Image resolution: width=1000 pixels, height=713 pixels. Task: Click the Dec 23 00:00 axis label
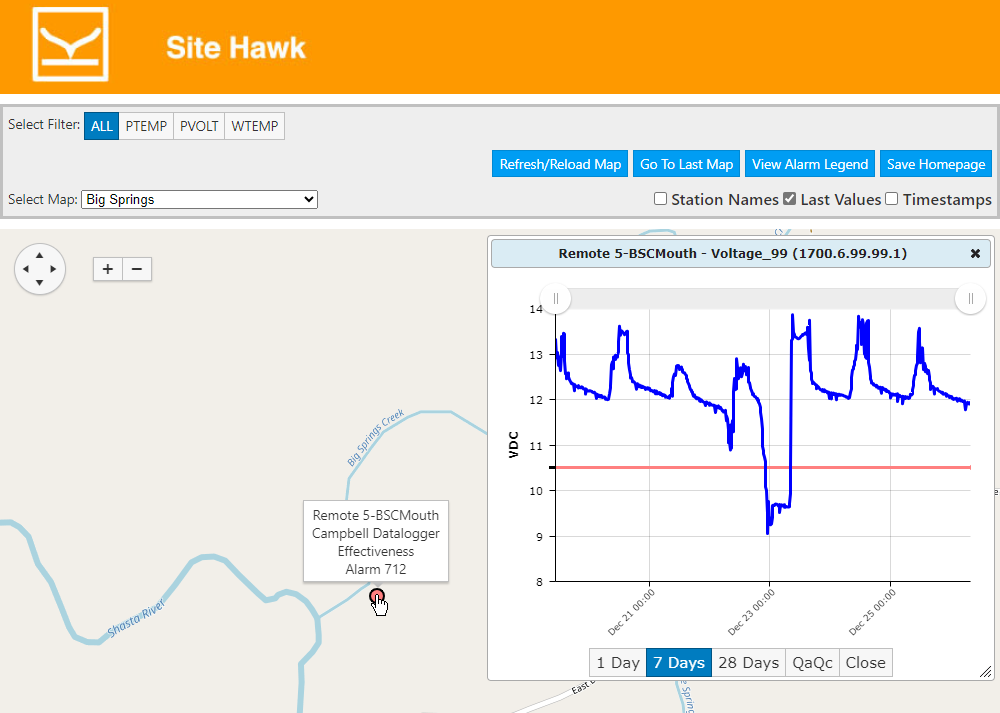(751, 612)
